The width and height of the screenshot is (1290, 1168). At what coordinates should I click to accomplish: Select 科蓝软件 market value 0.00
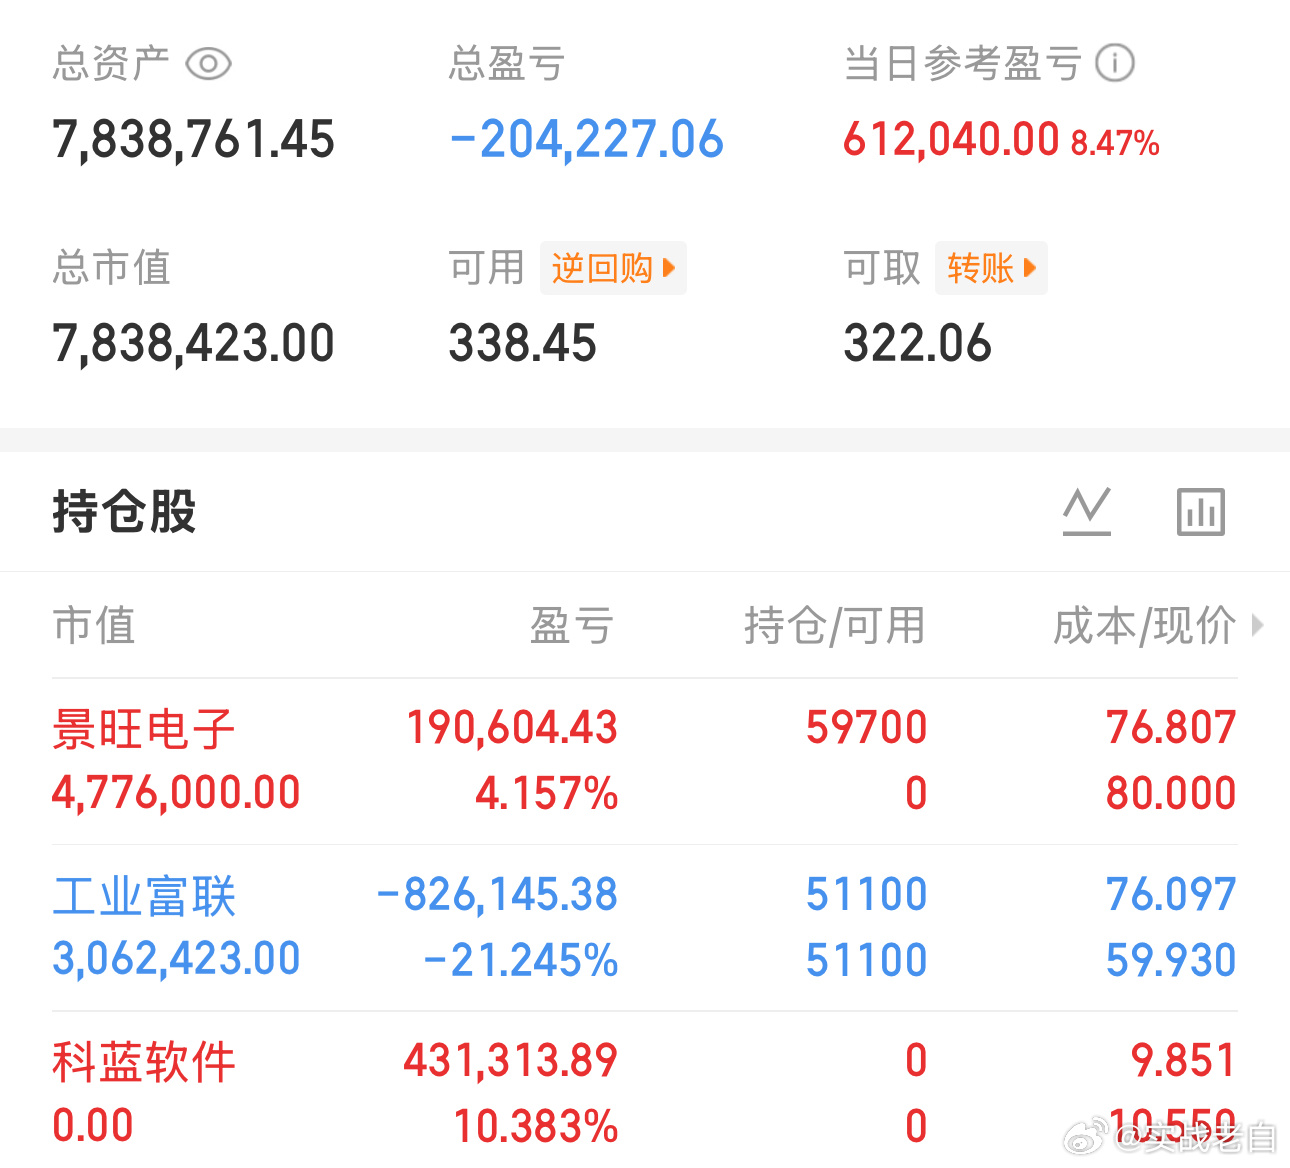[x=92, y=1126]
